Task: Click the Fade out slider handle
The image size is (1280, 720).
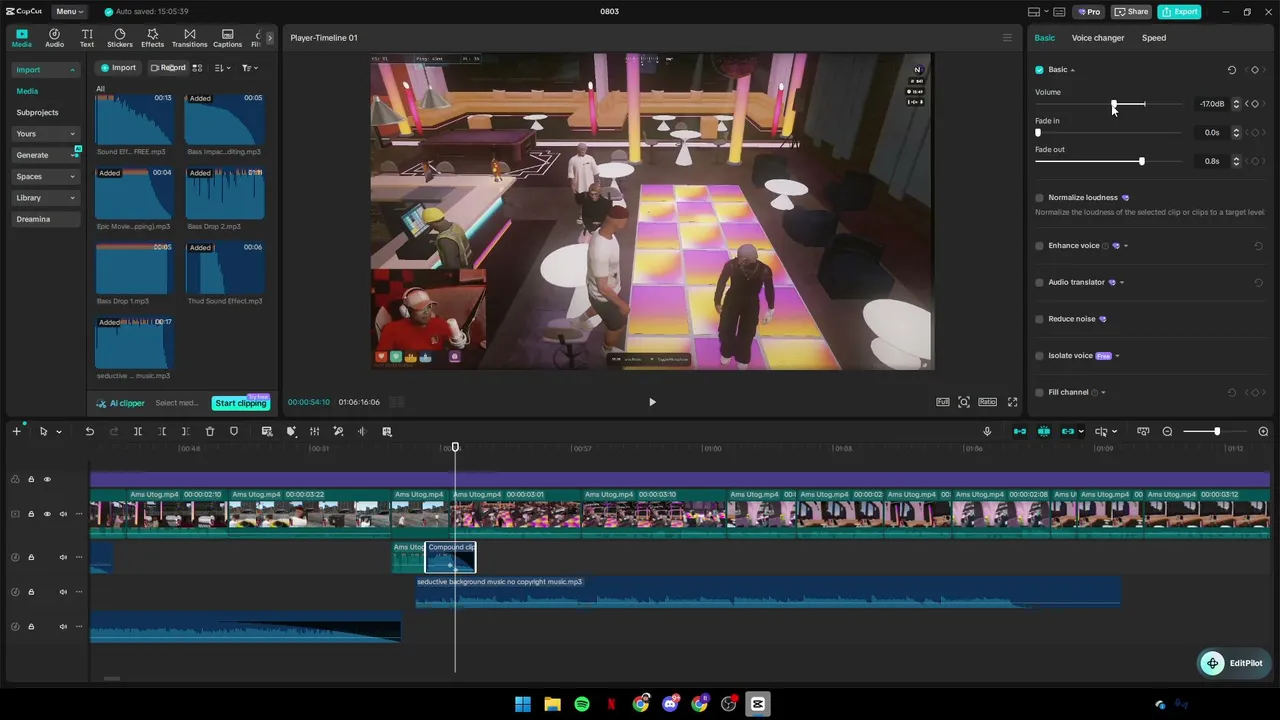Action: (x=1141, y=161)
